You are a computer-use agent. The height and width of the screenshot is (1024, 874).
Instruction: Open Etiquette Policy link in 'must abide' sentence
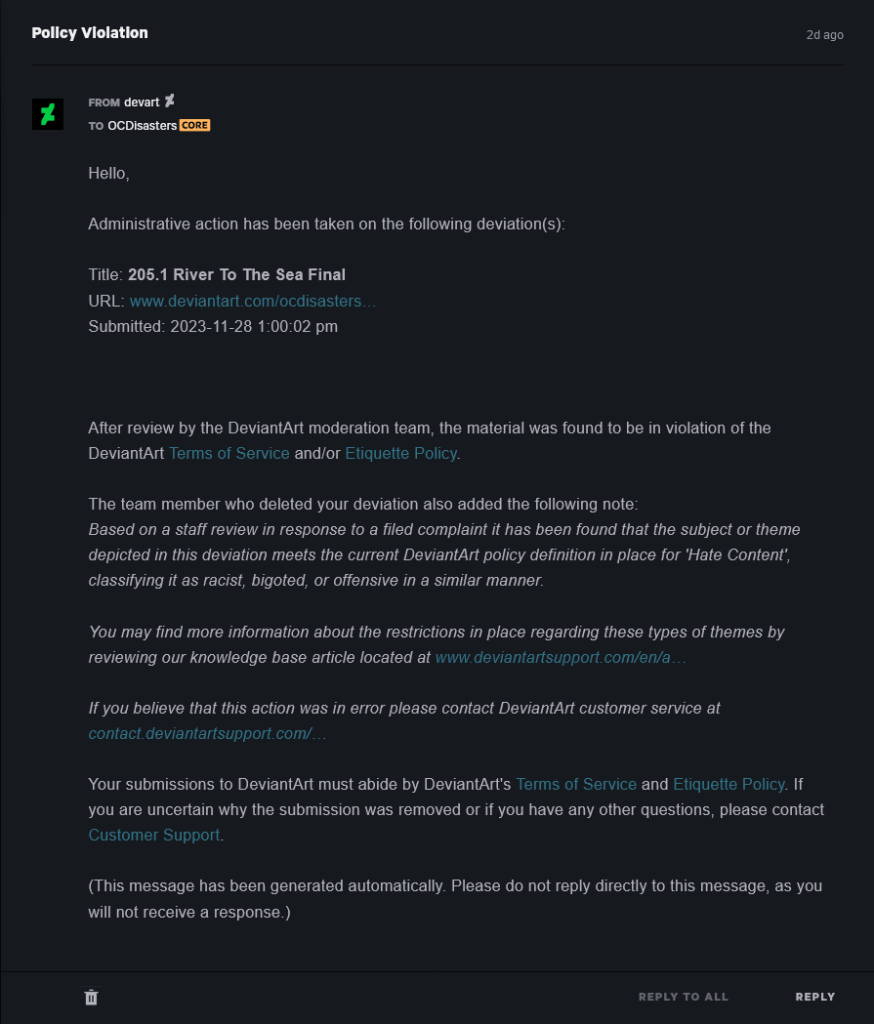[729, 784]
